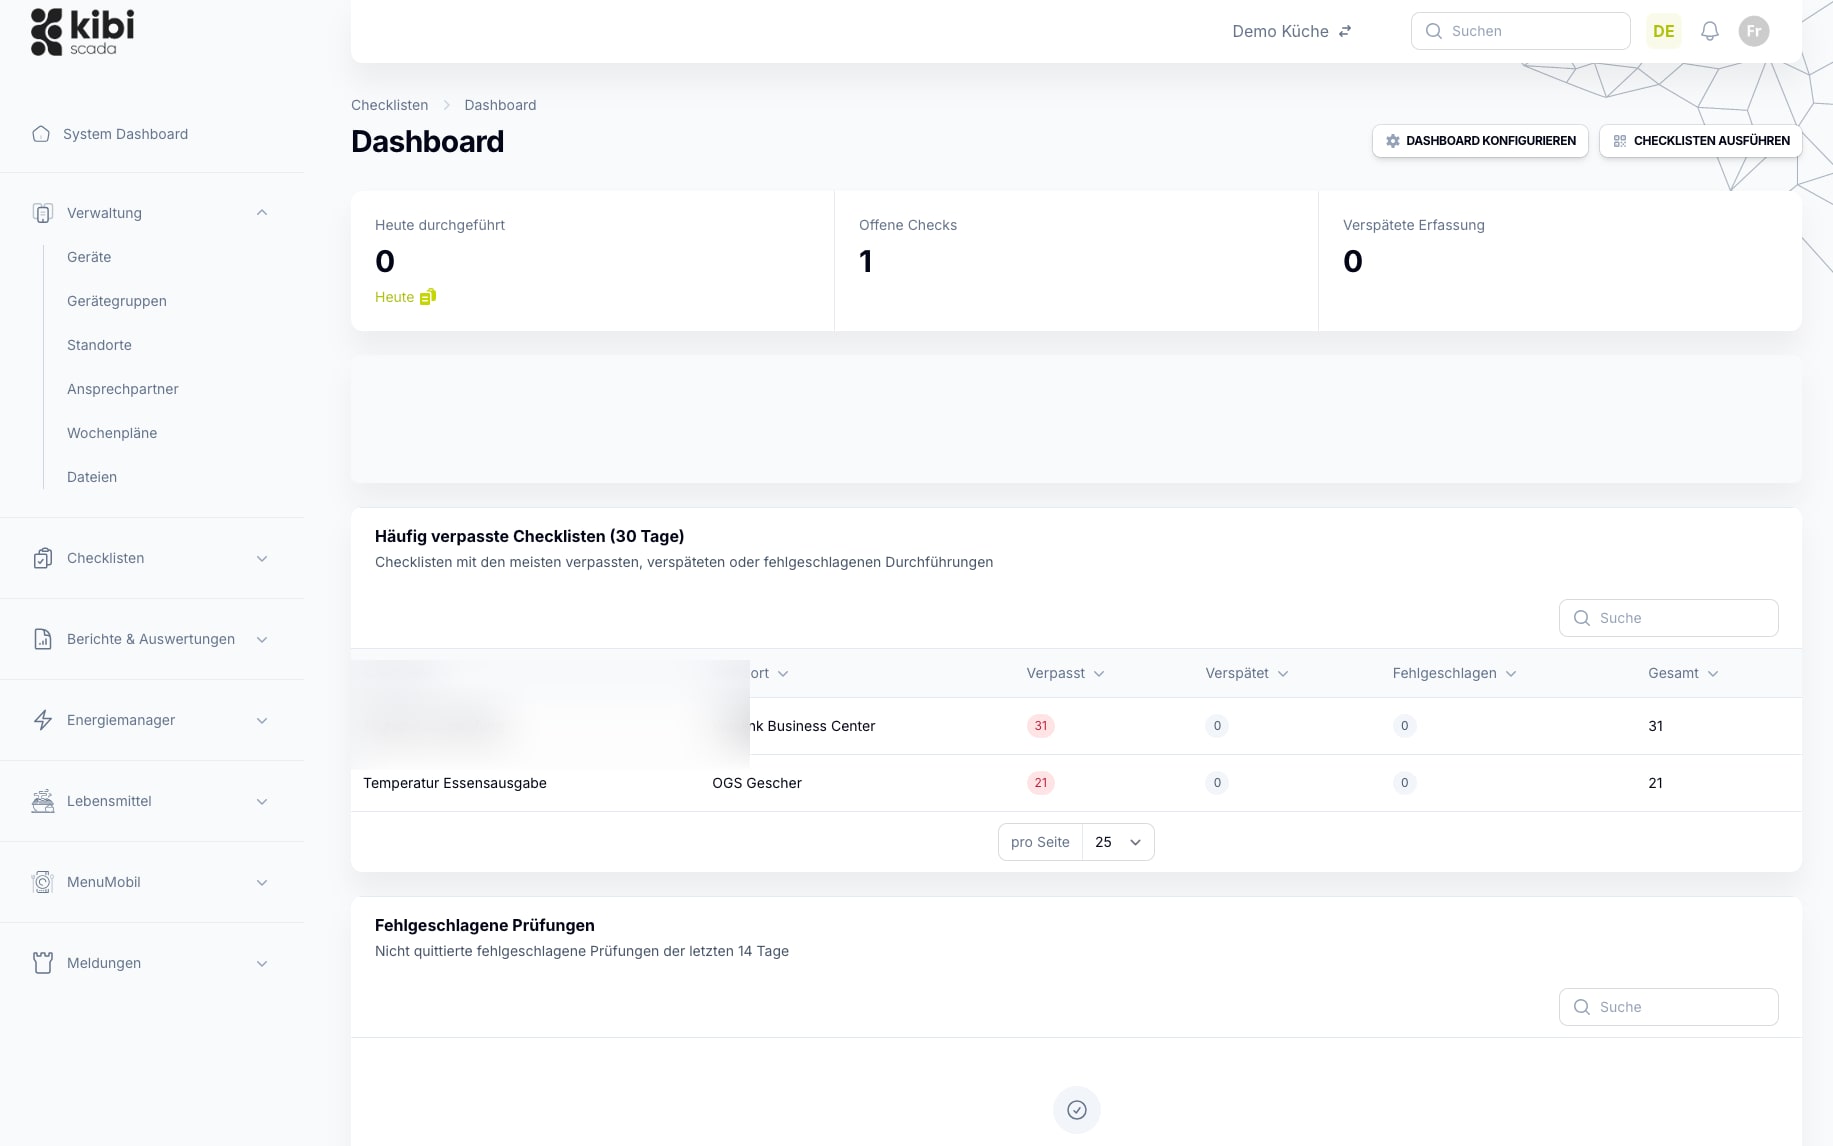Click the kibi scada logo

[82, 32]
